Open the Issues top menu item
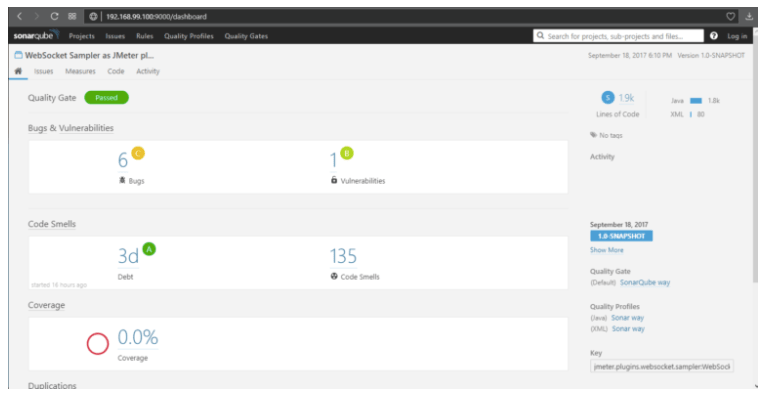 pos(115,36)
